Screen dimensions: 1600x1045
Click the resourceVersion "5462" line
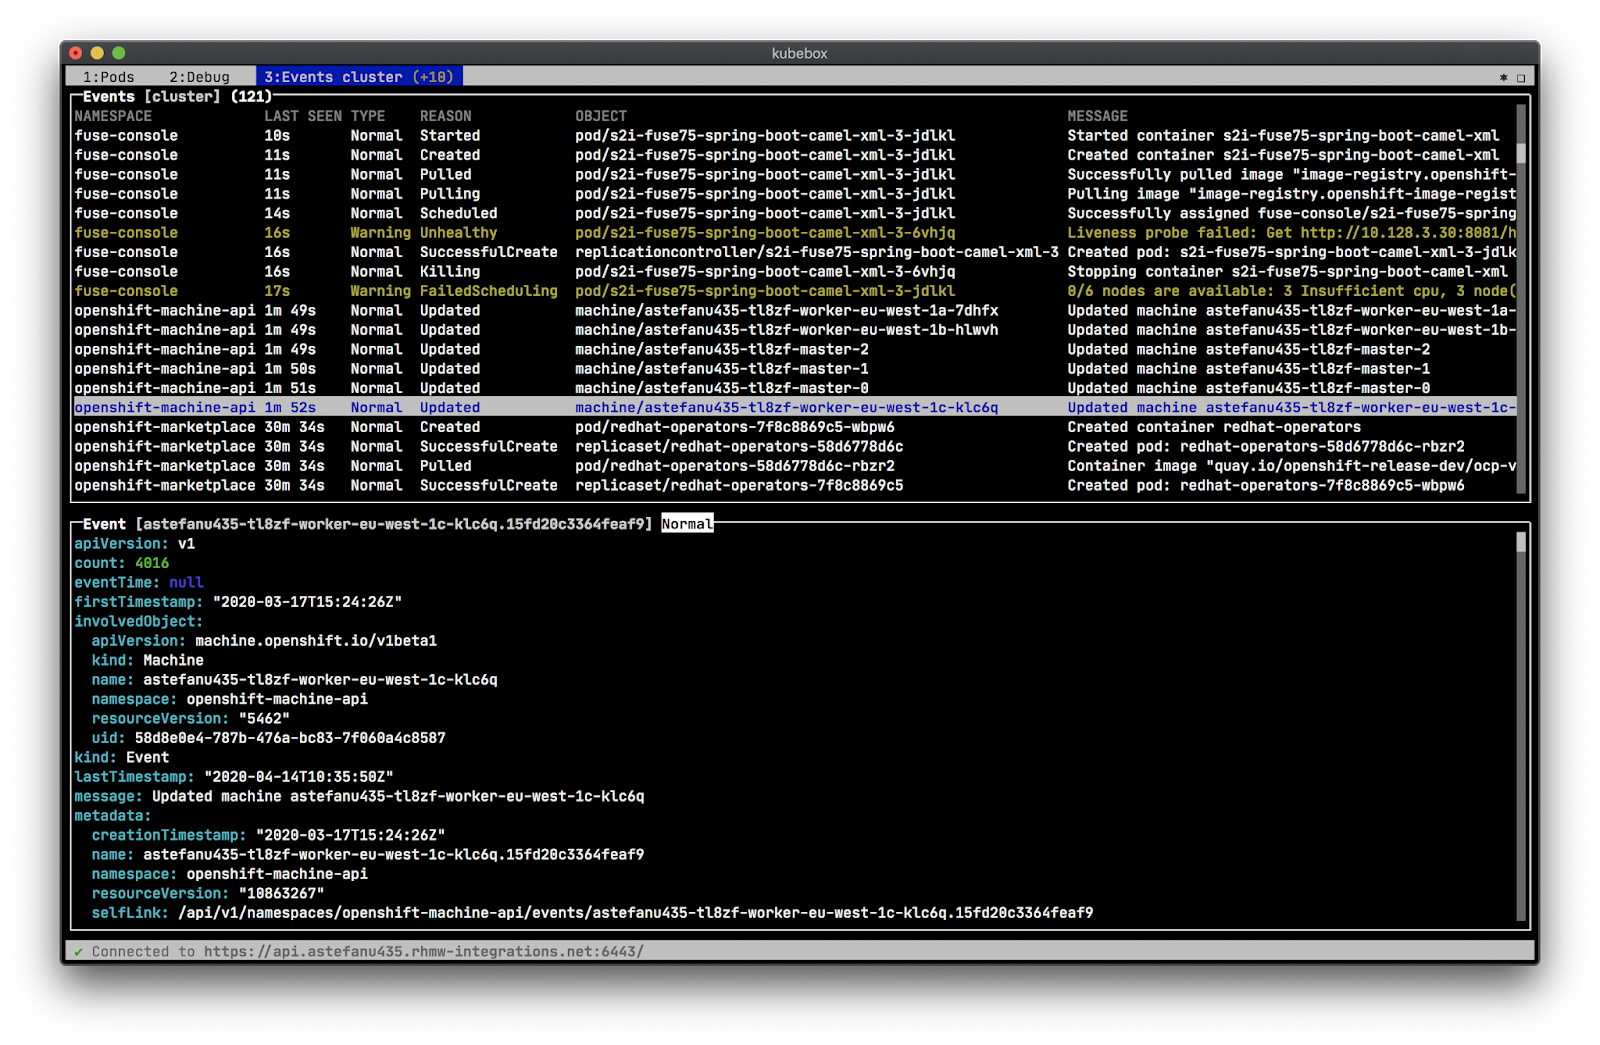[190, 719]
